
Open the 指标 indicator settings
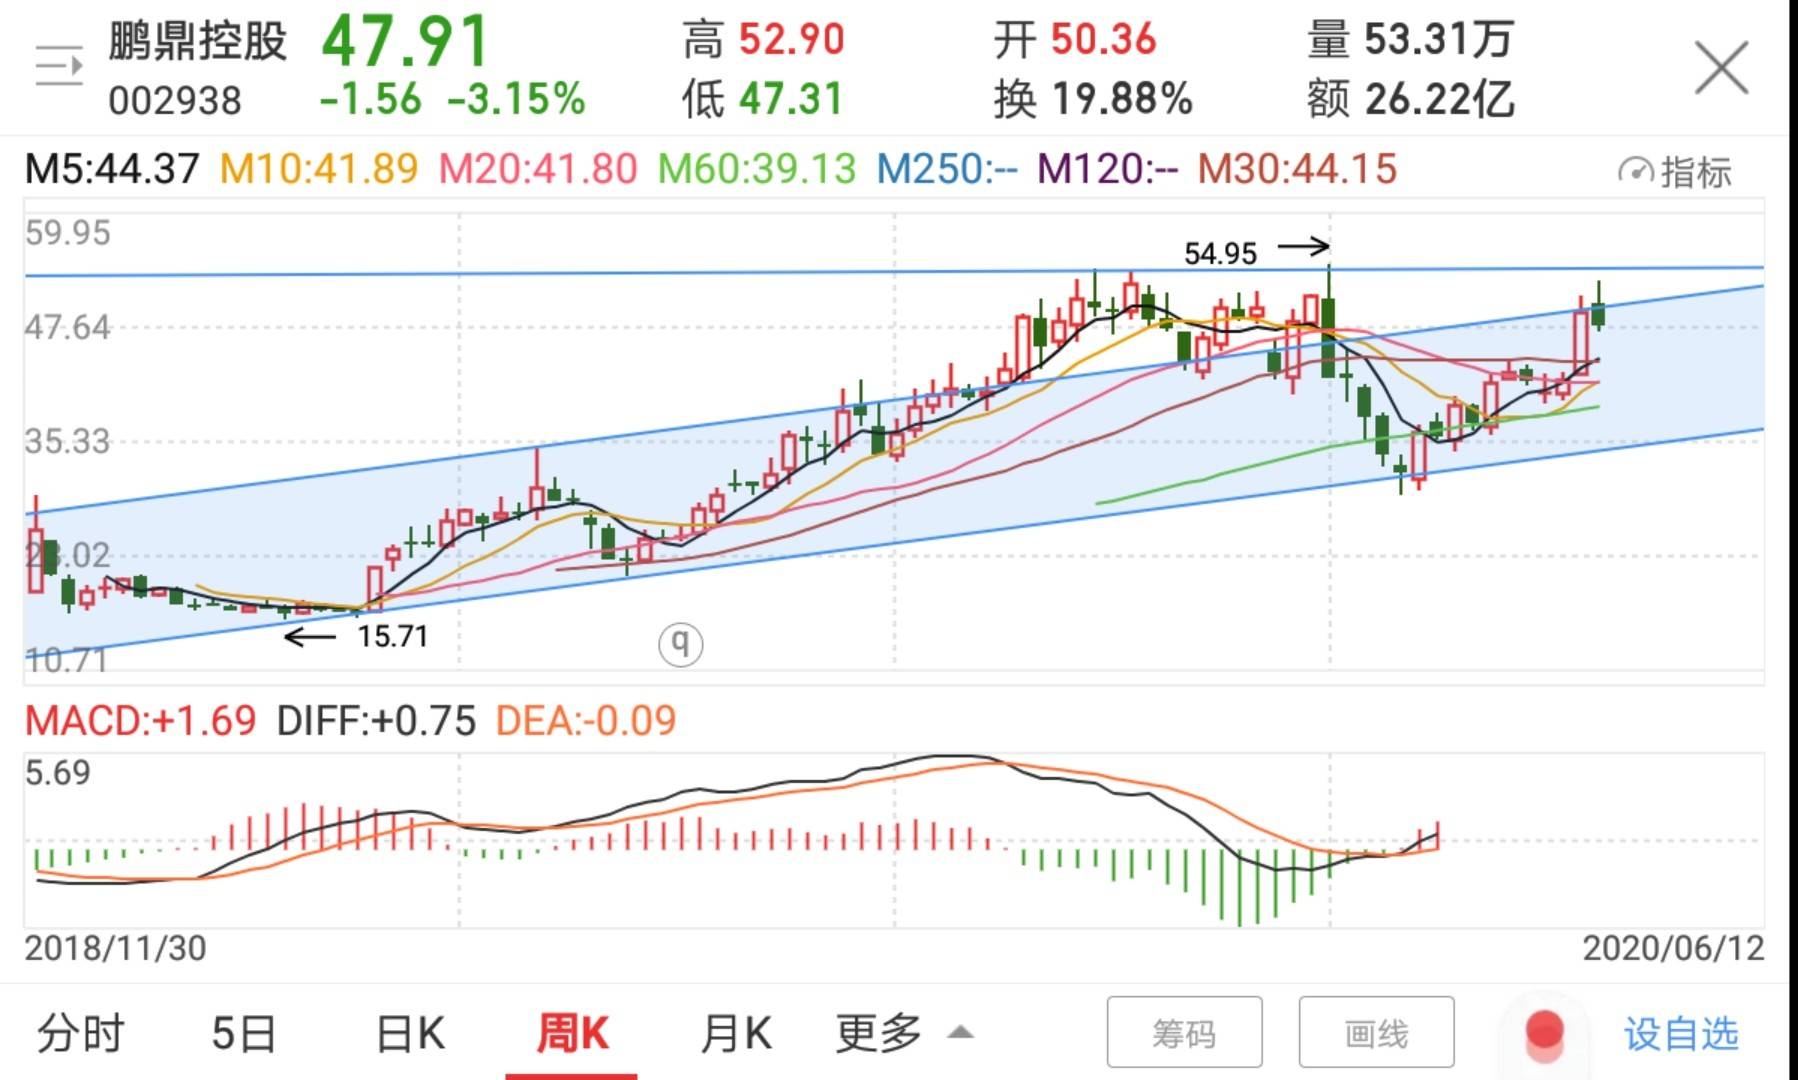pyautogui.click(x=1674, y=172)
